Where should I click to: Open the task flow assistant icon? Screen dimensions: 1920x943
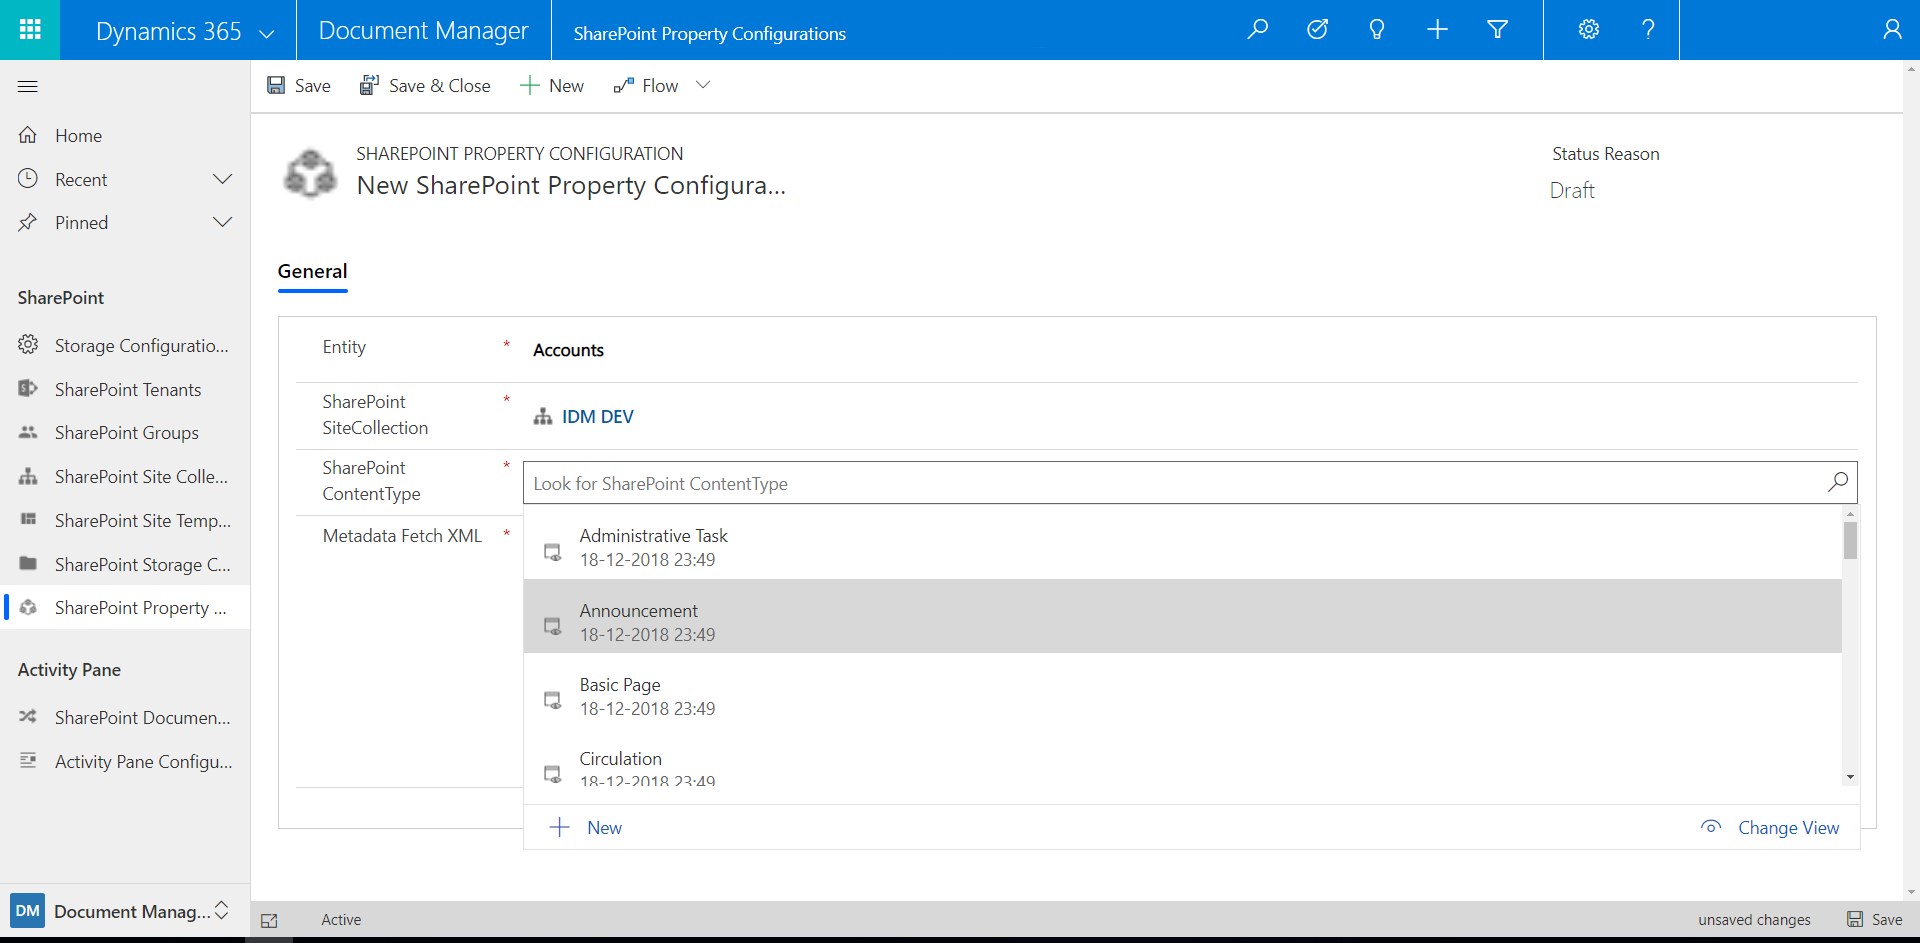[1318, 30]
